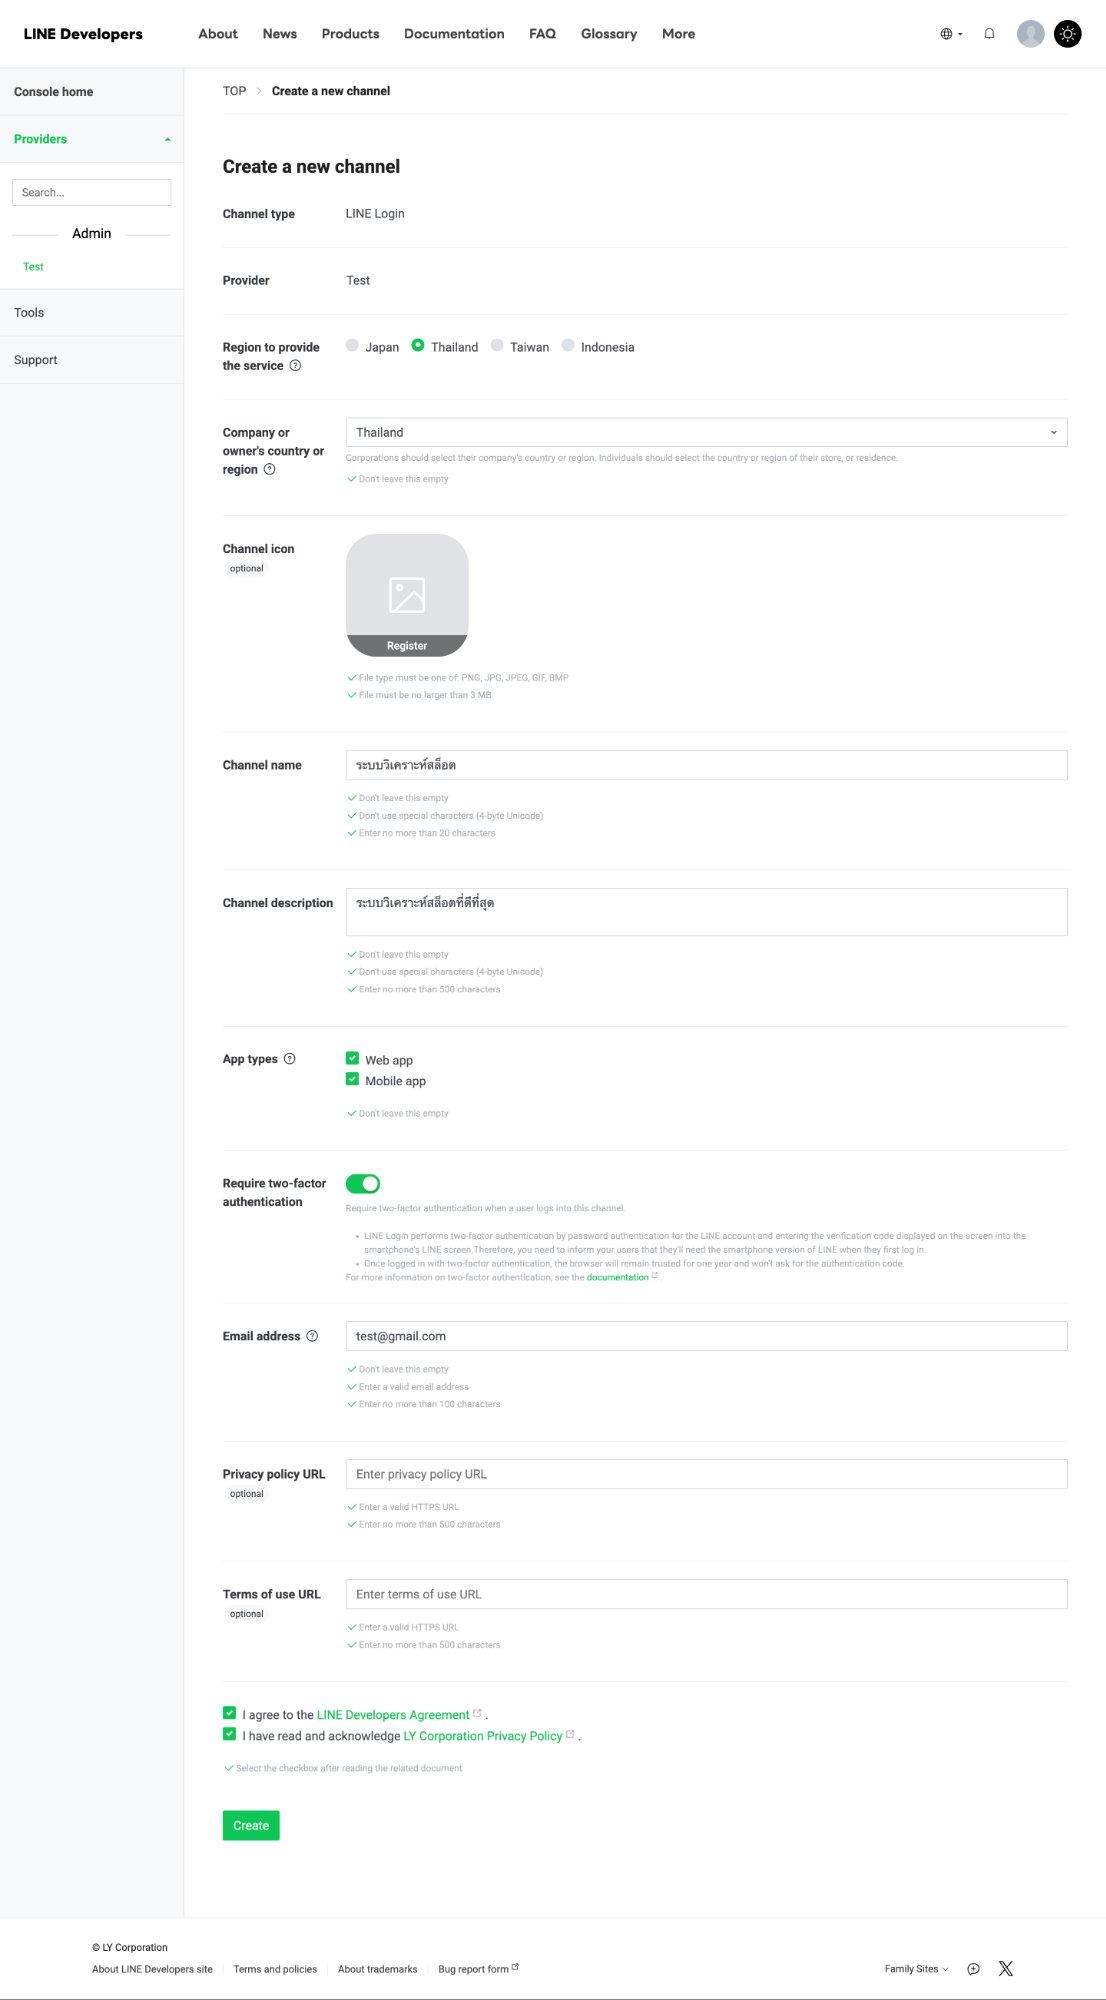
Task: Collapse the Providers section in sidebar
Action: (167, 139)
